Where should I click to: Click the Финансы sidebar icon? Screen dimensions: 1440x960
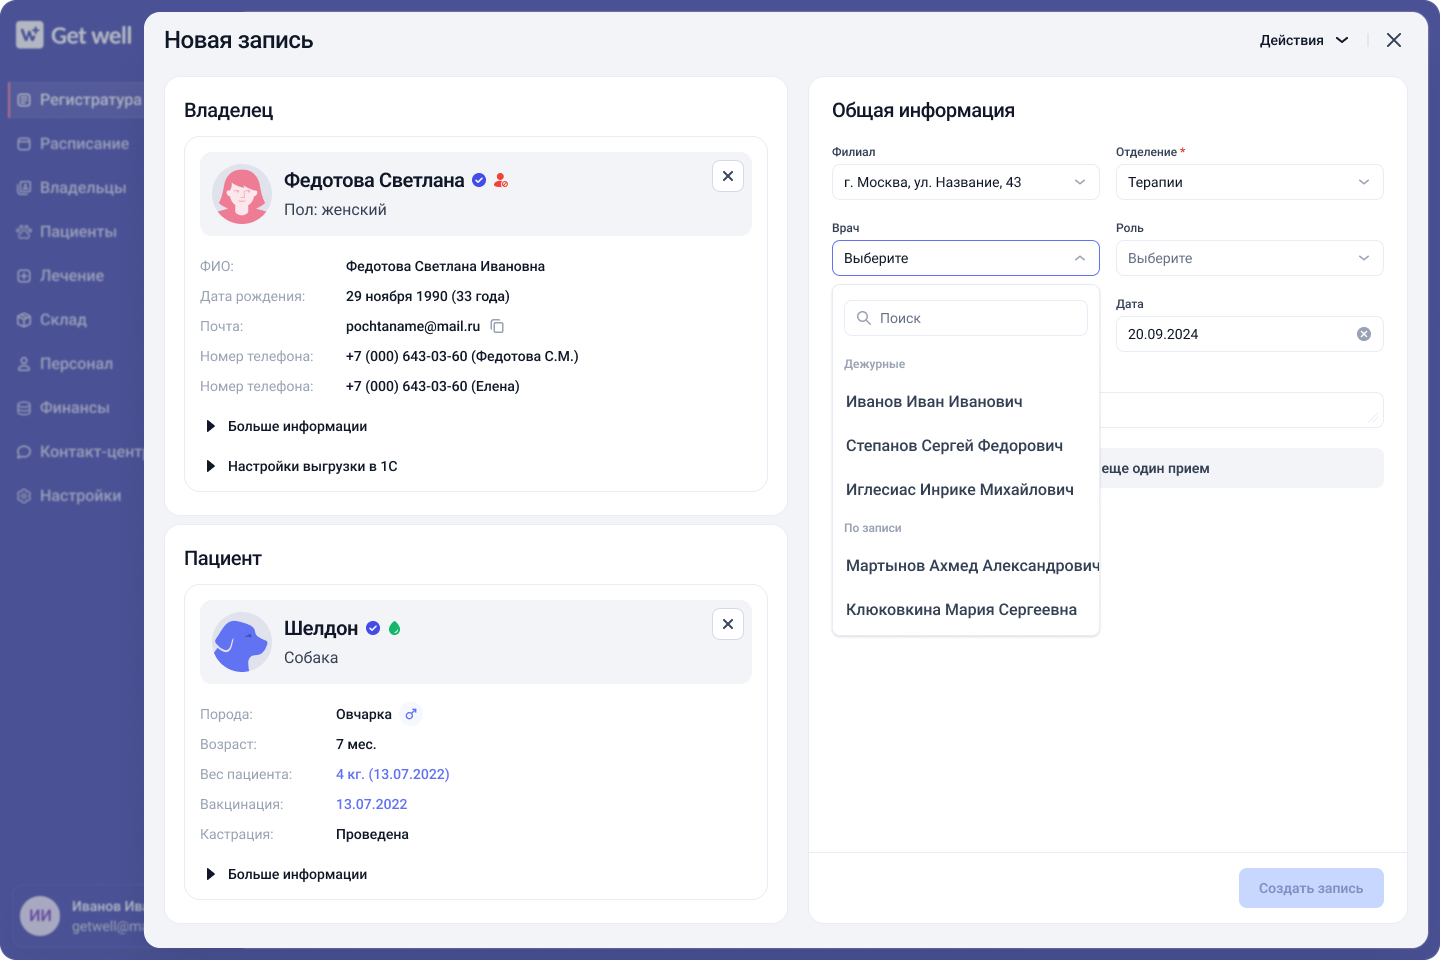click(24, 408)
